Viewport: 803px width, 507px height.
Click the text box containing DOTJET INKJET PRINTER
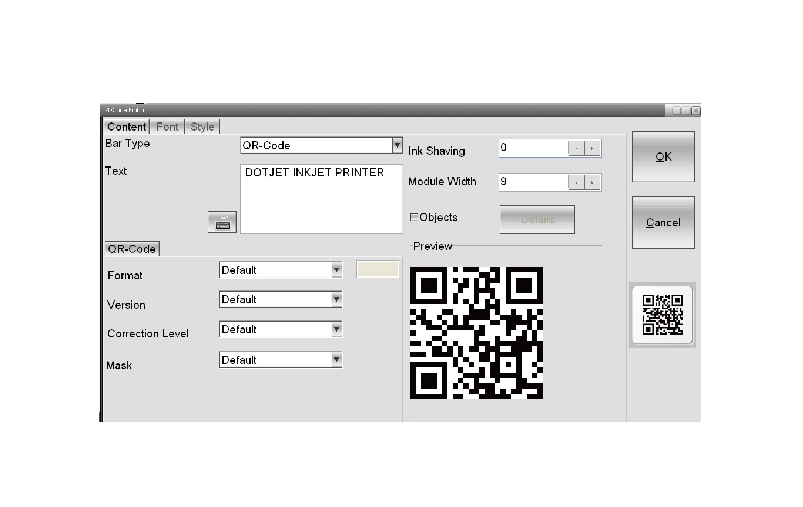coord(321,199)
